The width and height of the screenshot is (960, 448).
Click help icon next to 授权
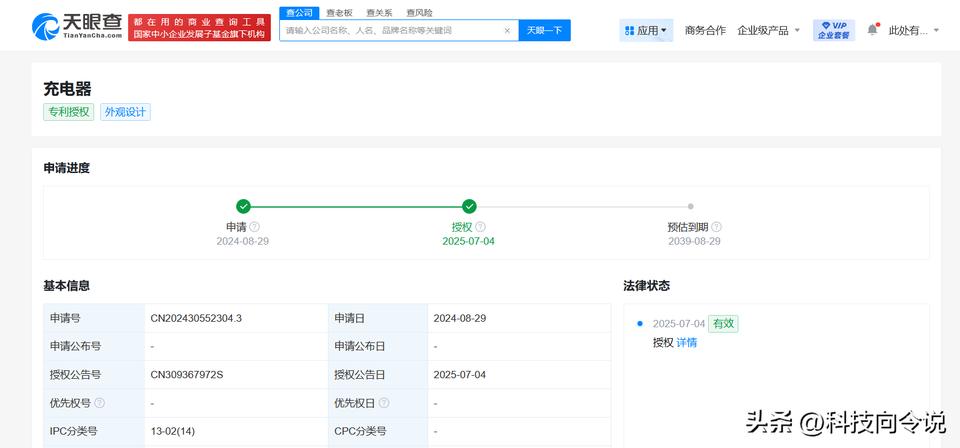coord(481,227)
